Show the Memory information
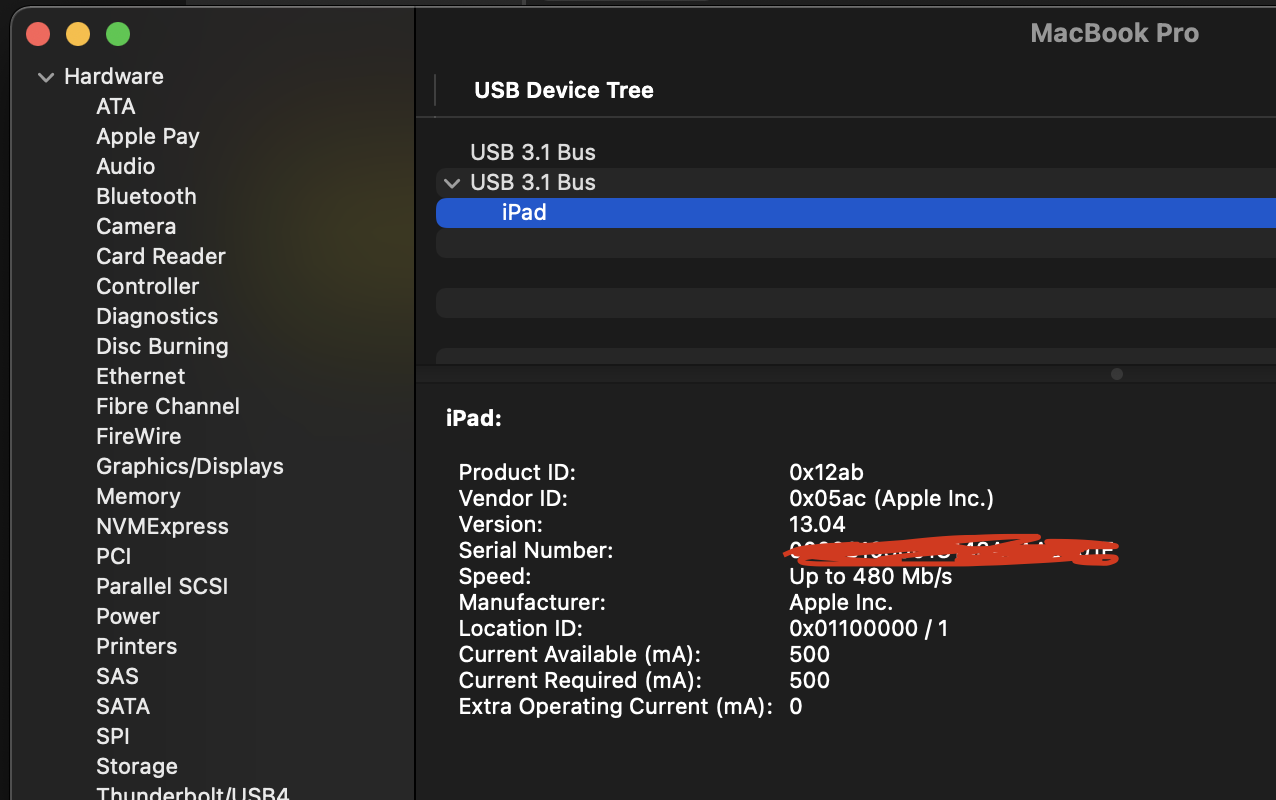Viewport: 1276px width, 800px height. (x=138, y=497)
